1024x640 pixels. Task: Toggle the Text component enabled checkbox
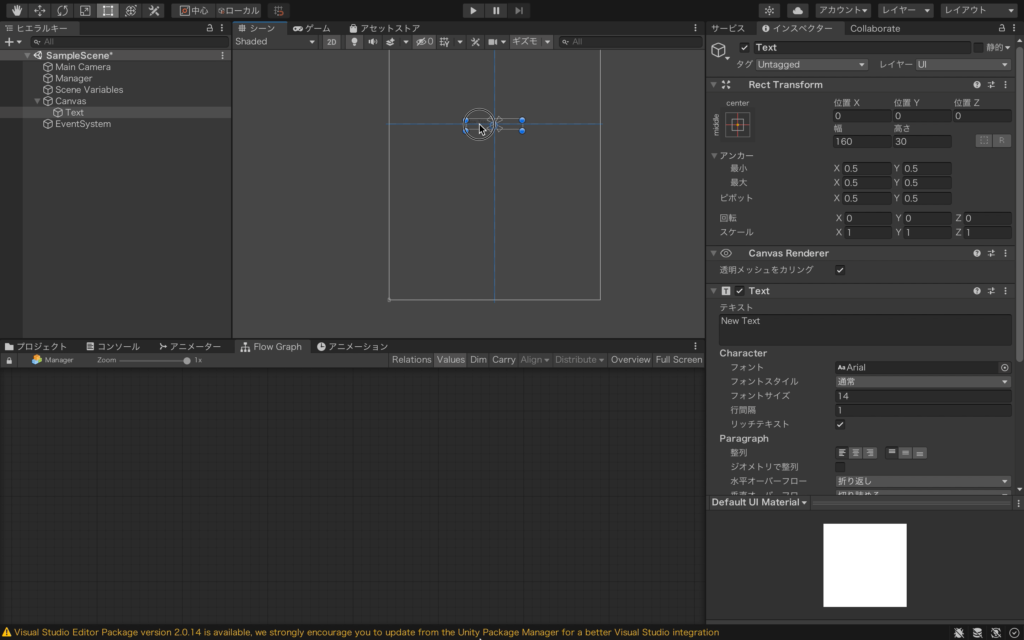click(739, 291)
